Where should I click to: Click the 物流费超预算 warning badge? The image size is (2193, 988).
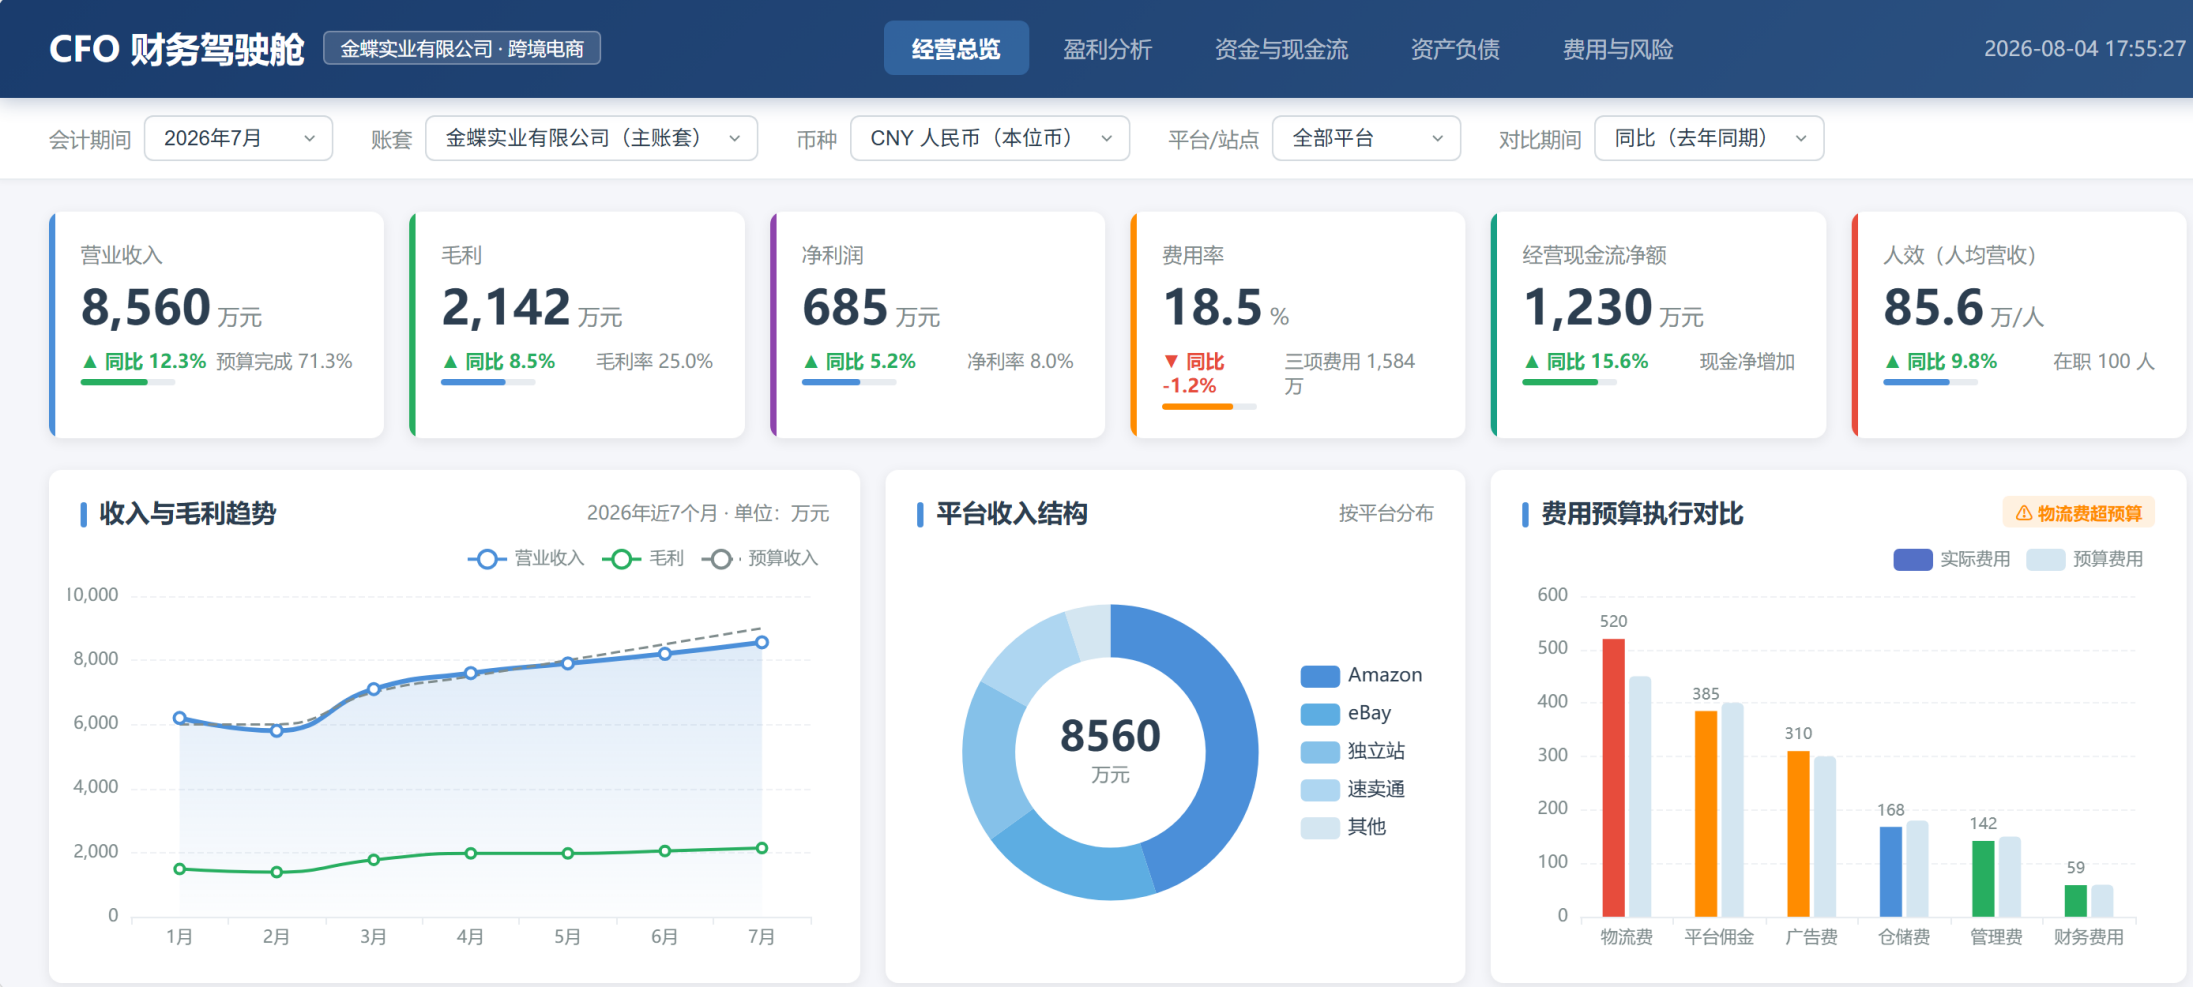point(2079,513)
